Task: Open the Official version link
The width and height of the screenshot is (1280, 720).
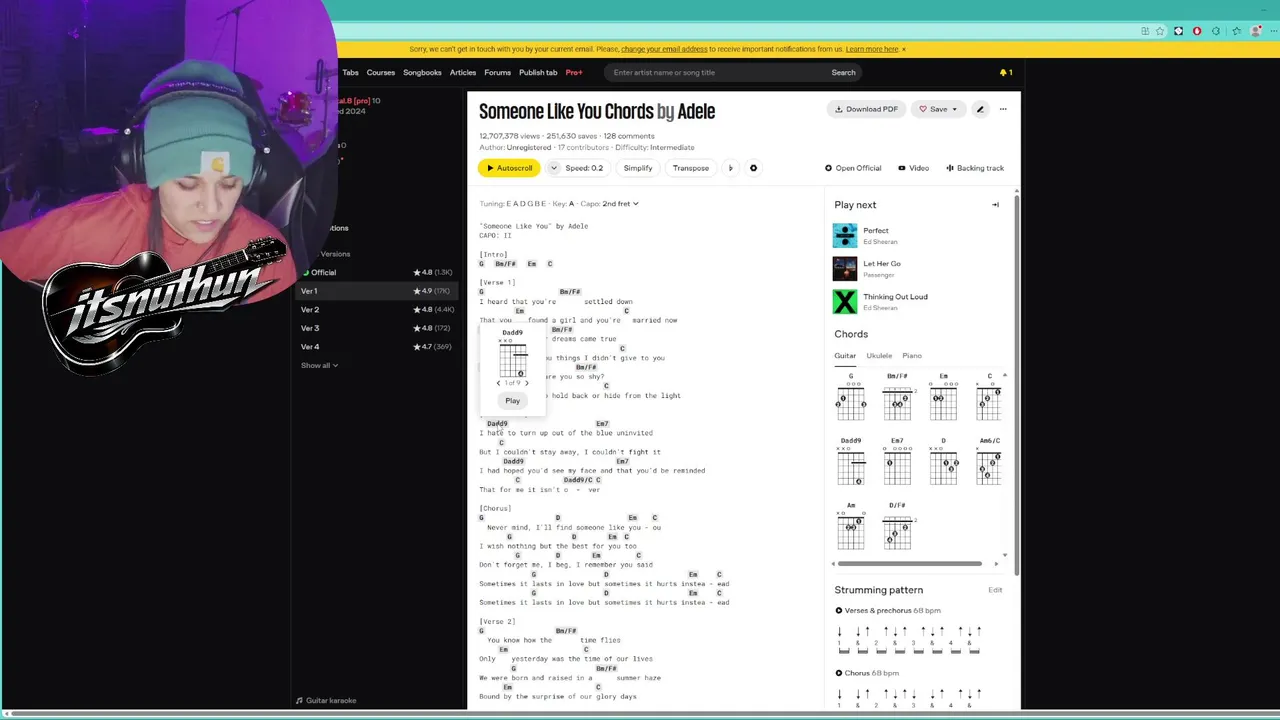Action: (x=853, y=168)
